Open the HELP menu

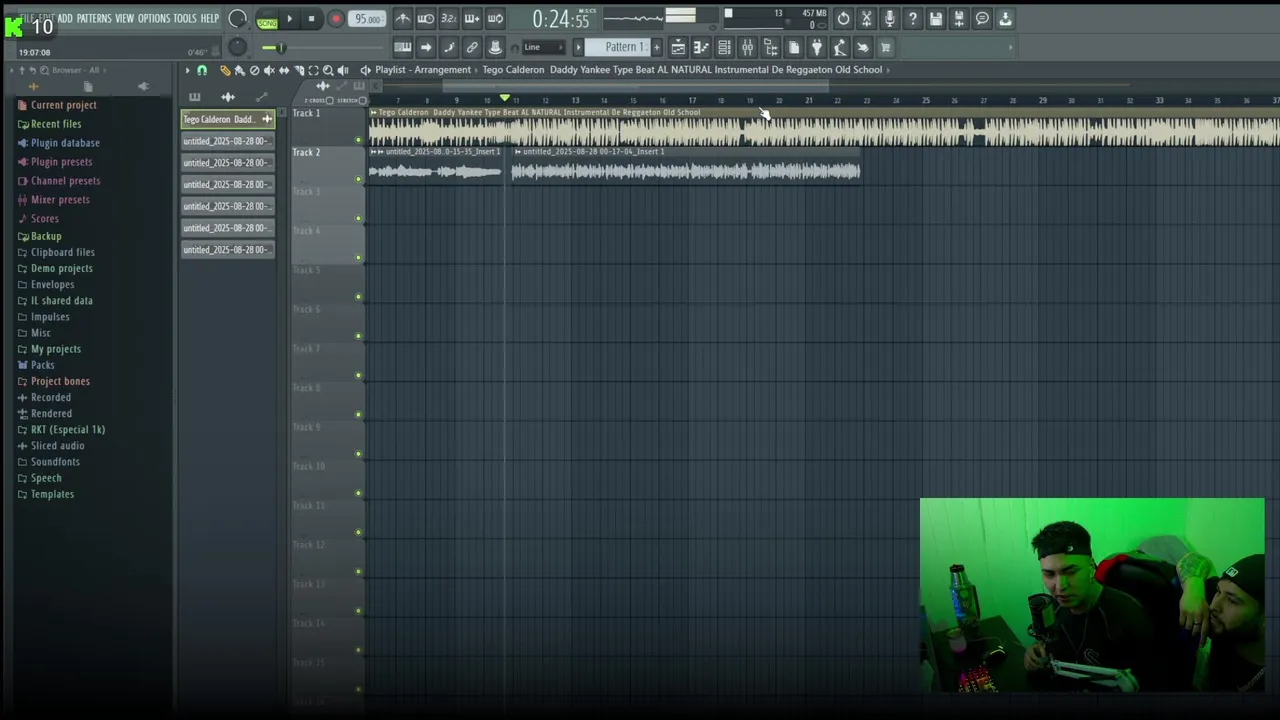pyautogui.click(x=209, y=18)
